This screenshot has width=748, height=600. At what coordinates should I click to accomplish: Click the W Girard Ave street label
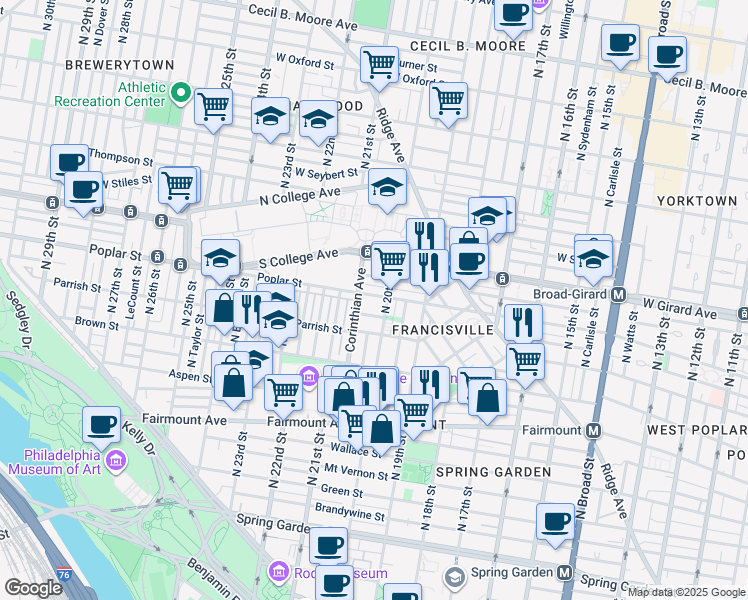click(x=679, y=309)
